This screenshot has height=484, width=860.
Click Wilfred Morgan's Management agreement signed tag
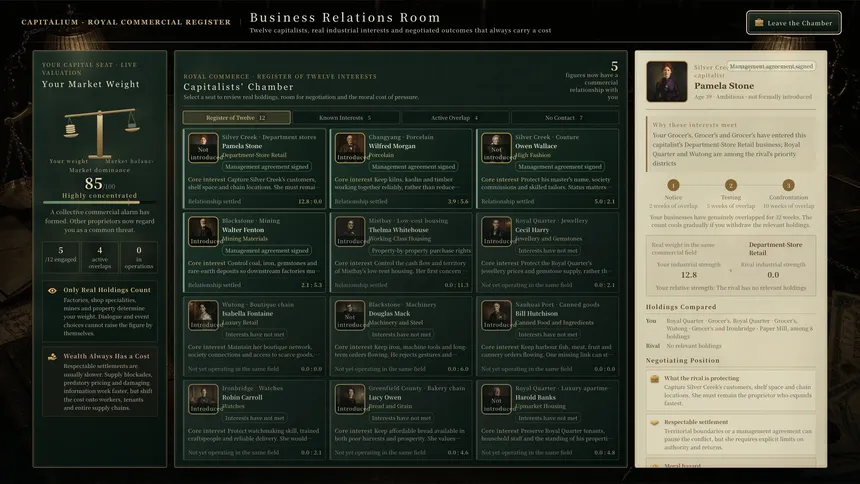click(413, 167)
